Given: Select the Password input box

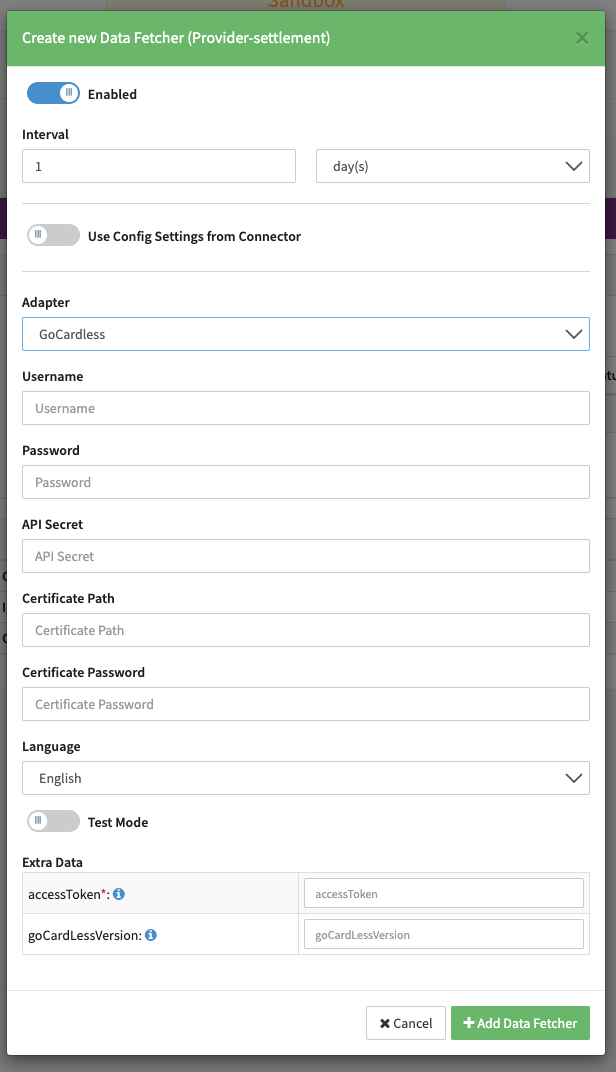Looking at the screenshot, I should point(306,482).
